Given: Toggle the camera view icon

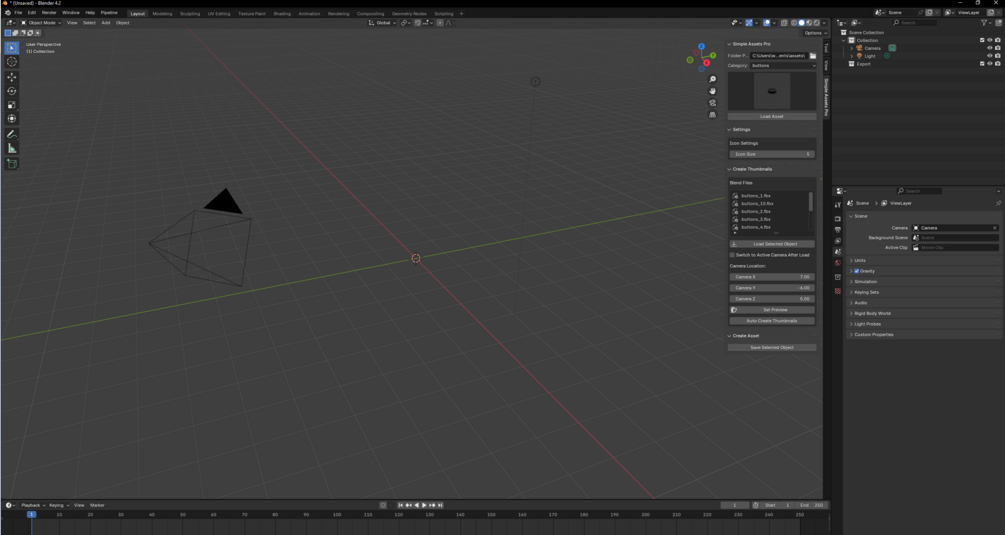Looking at the screenshot, I should 712,103.
